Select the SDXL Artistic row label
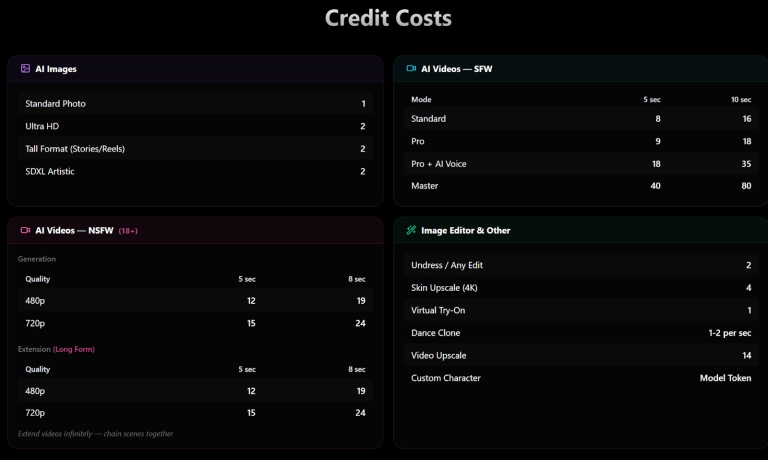Screen dimensions: 768x460 (50, 171)
